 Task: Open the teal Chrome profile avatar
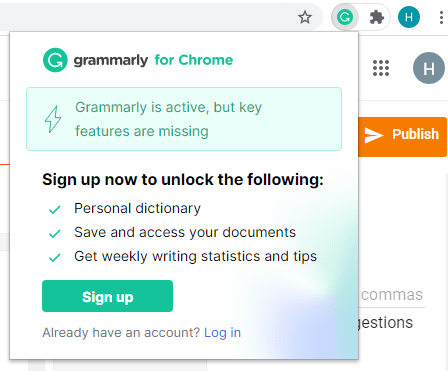(x=409, y=17)
